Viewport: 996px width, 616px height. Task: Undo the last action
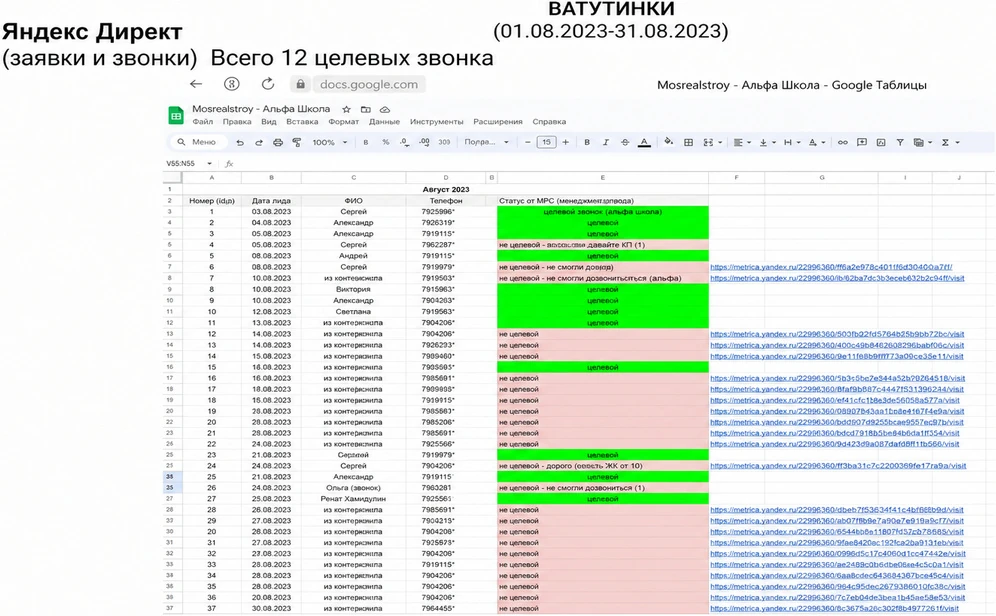click(239, 142)
